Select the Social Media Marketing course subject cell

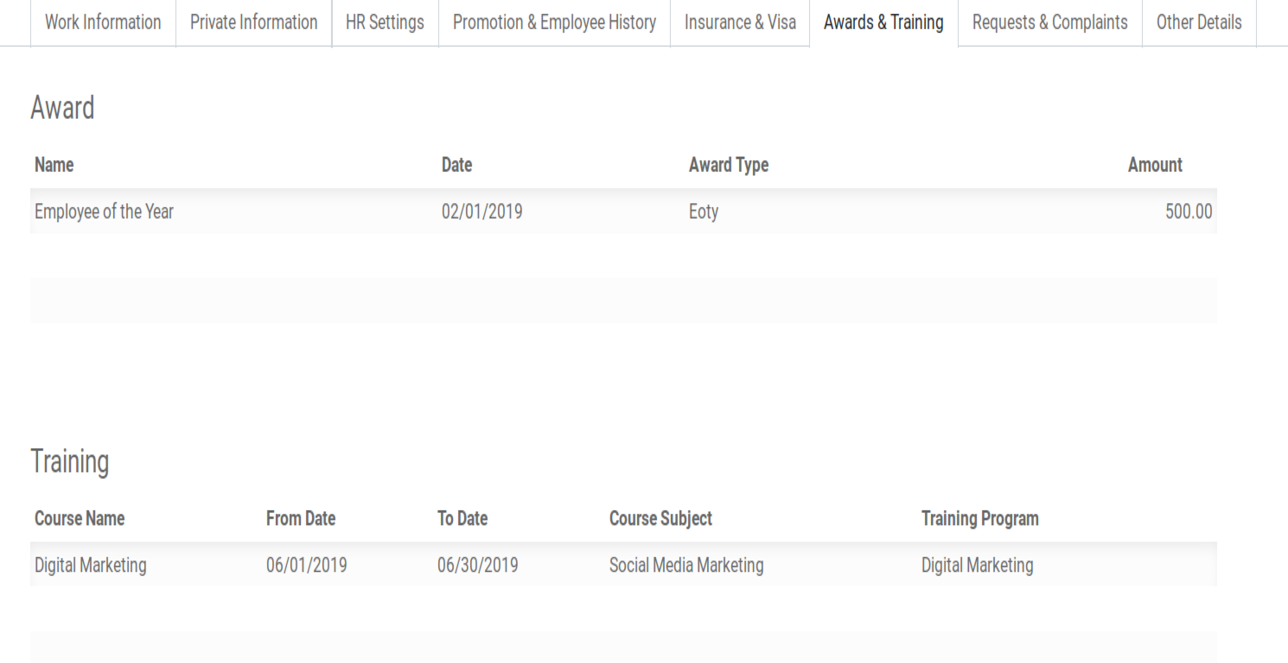pyautogui.click(x=686, y=565)
